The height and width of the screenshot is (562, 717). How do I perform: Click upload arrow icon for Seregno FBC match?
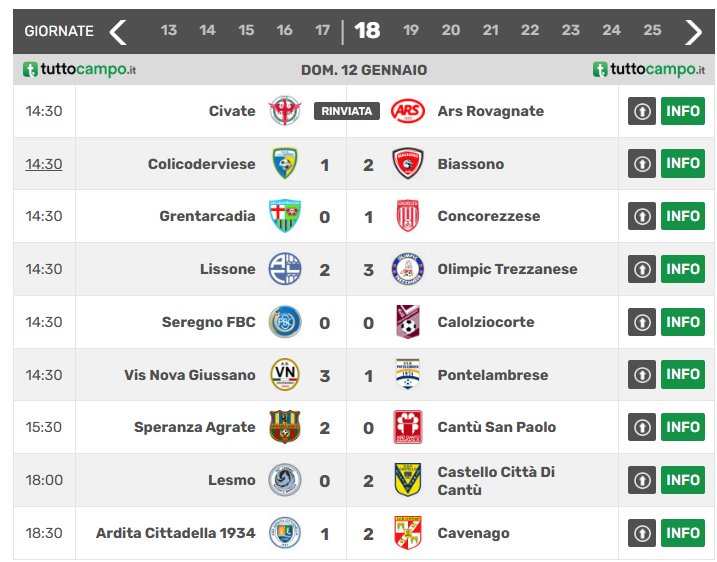[641, 322]
